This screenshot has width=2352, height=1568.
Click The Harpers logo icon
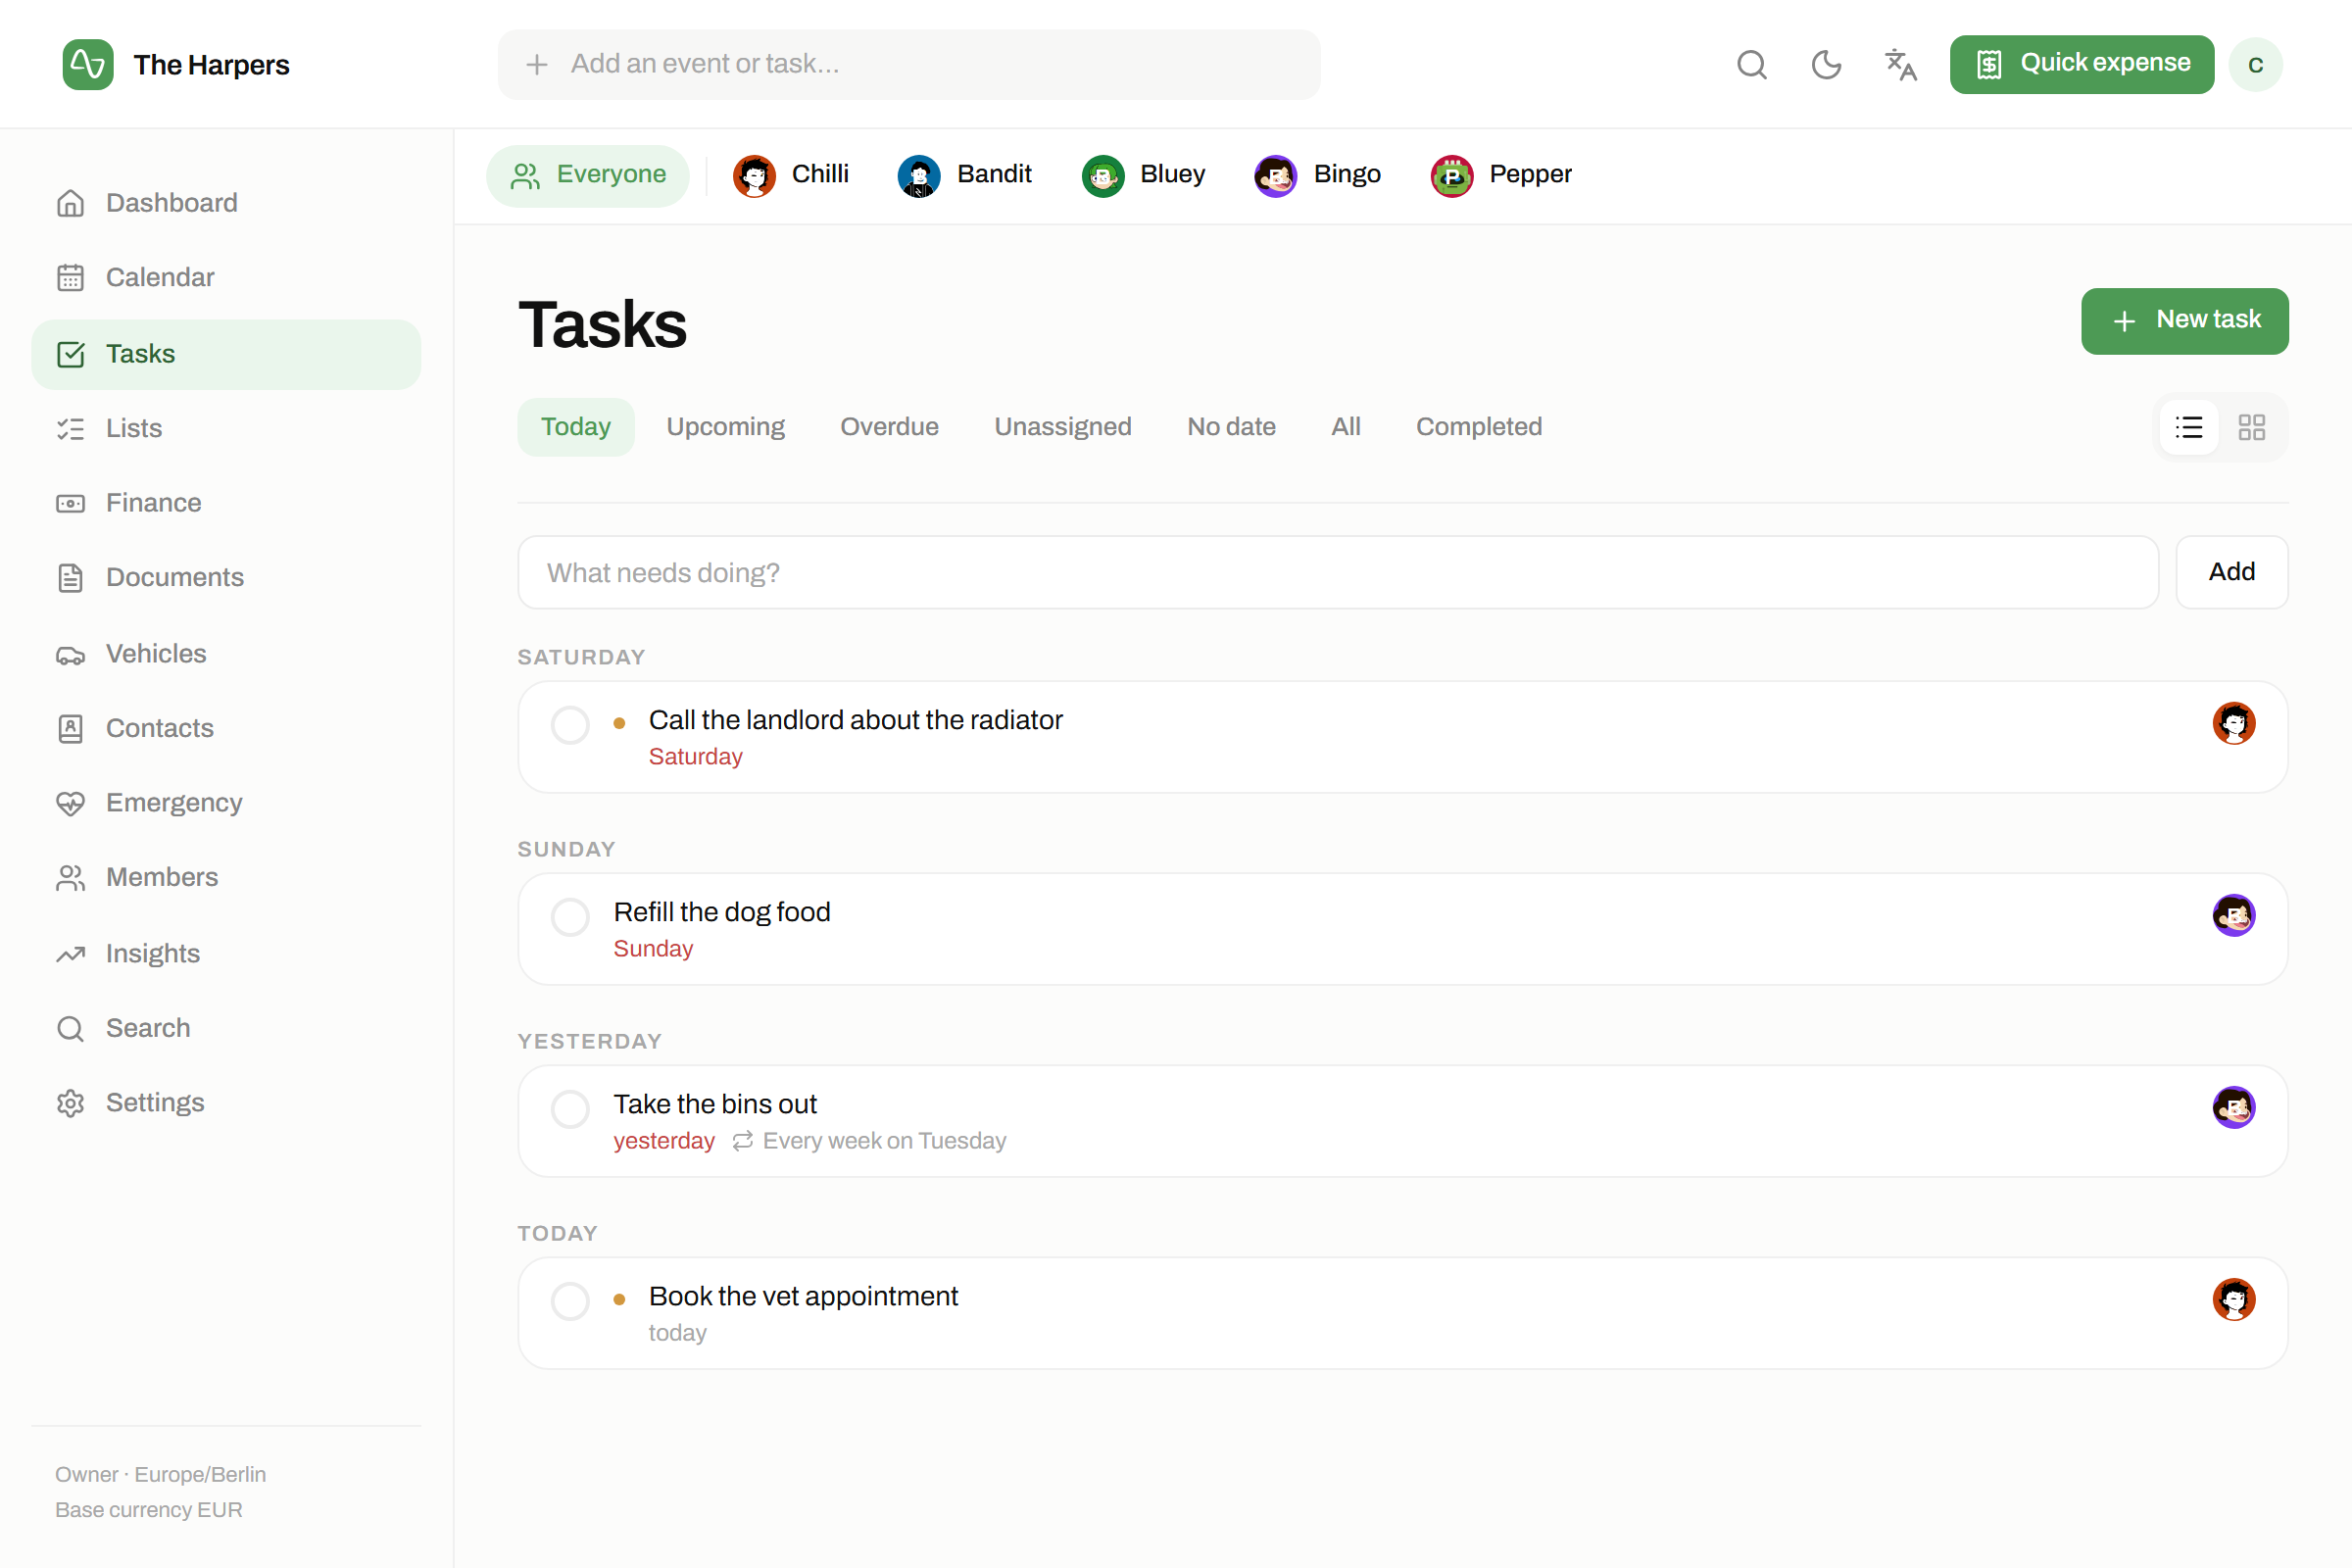pyautogui.click(x=88, y=65)
